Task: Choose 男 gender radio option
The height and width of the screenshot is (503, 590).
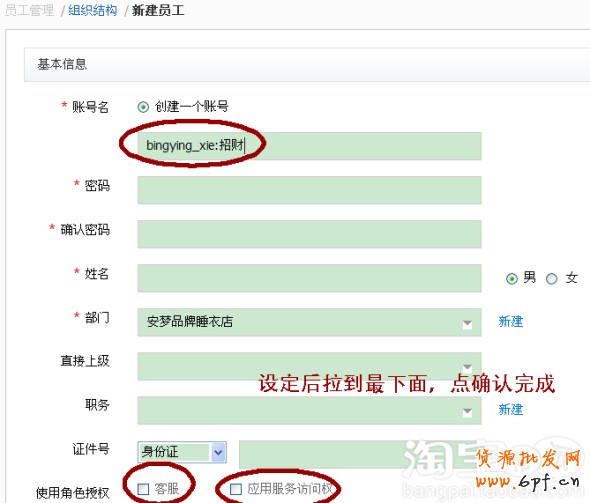Action: pos(511,279)
